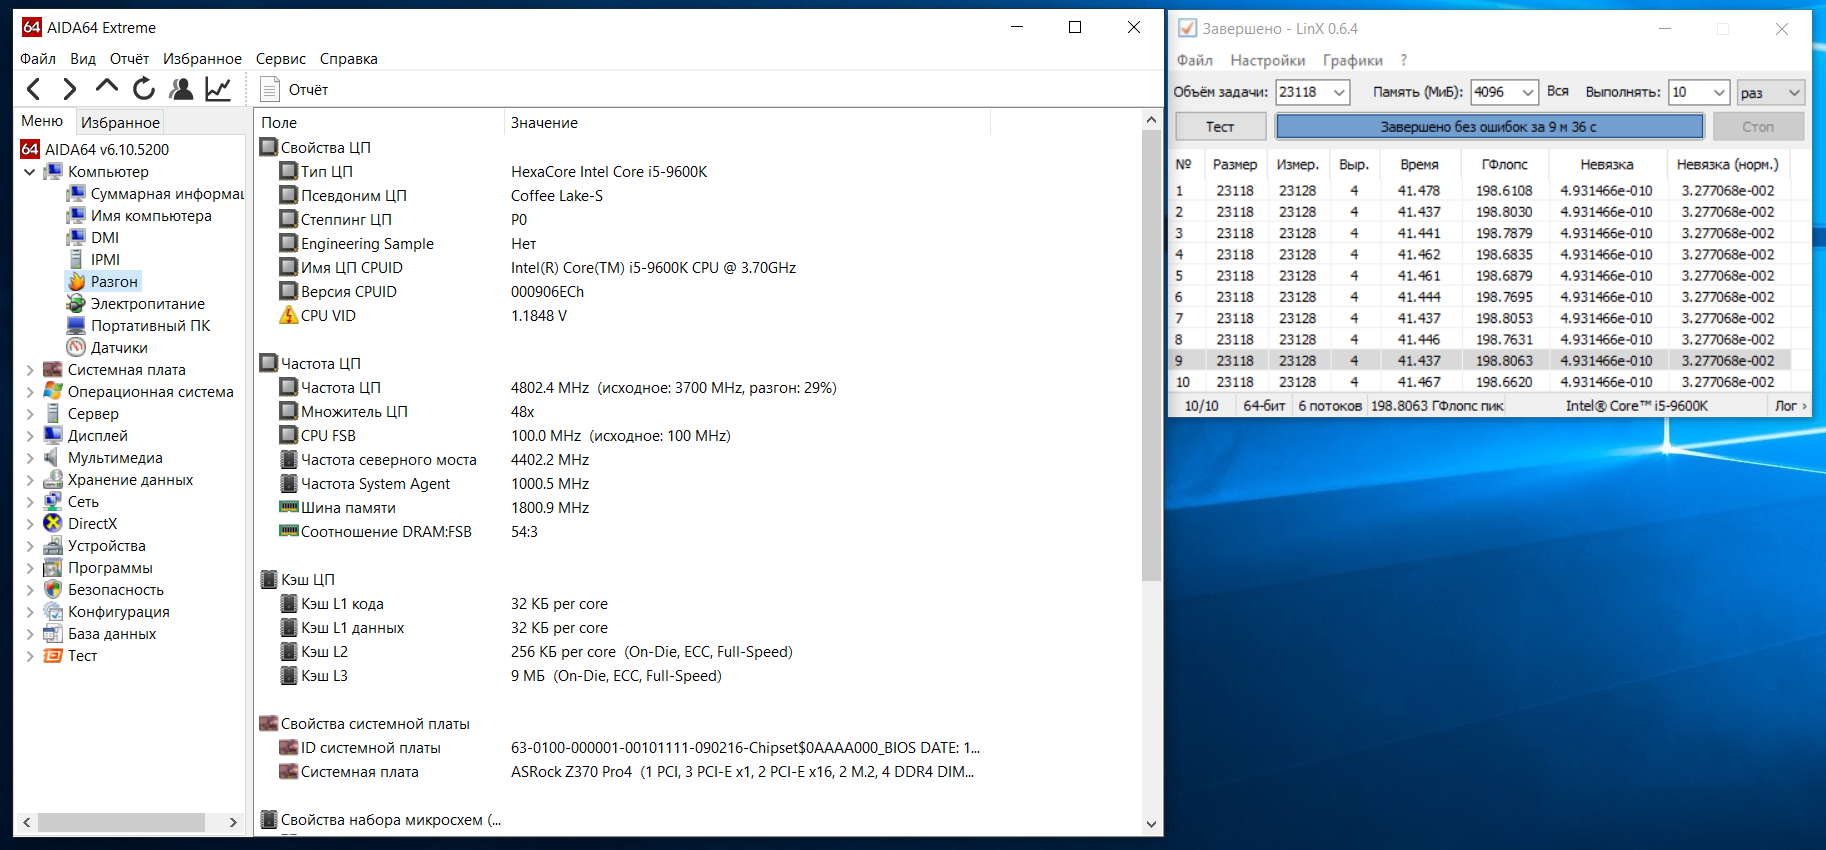1826x850 pixels.
Task: Click the Вся memory button in LinX
Action: (1557, 91)
